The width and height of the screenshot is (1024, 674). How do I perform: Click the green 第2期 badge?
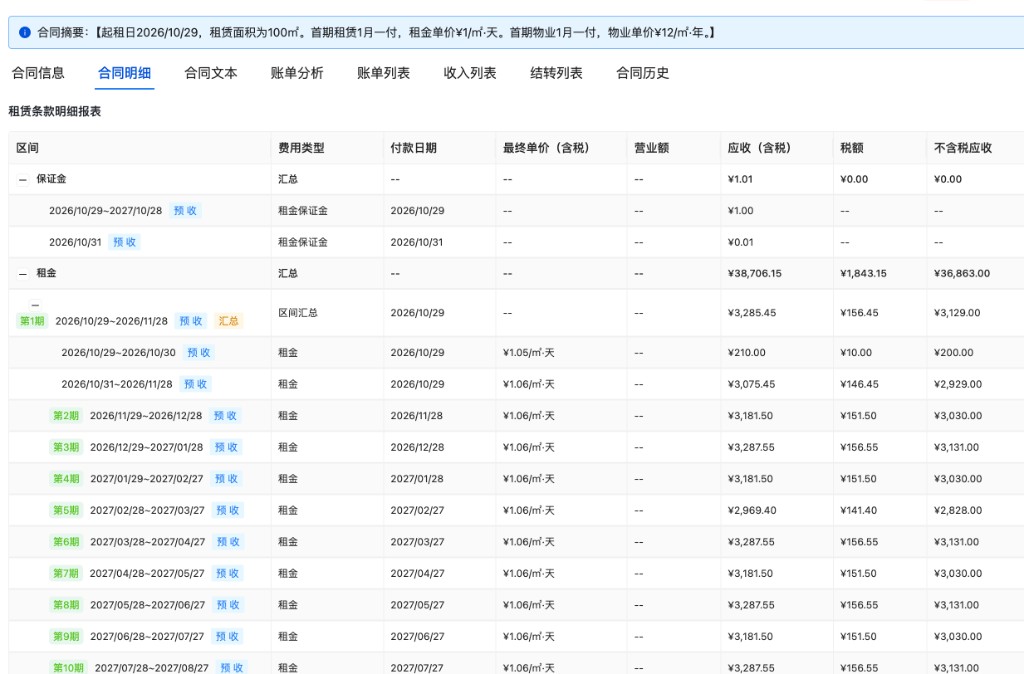pyautogui.click(x=65, y=416)
